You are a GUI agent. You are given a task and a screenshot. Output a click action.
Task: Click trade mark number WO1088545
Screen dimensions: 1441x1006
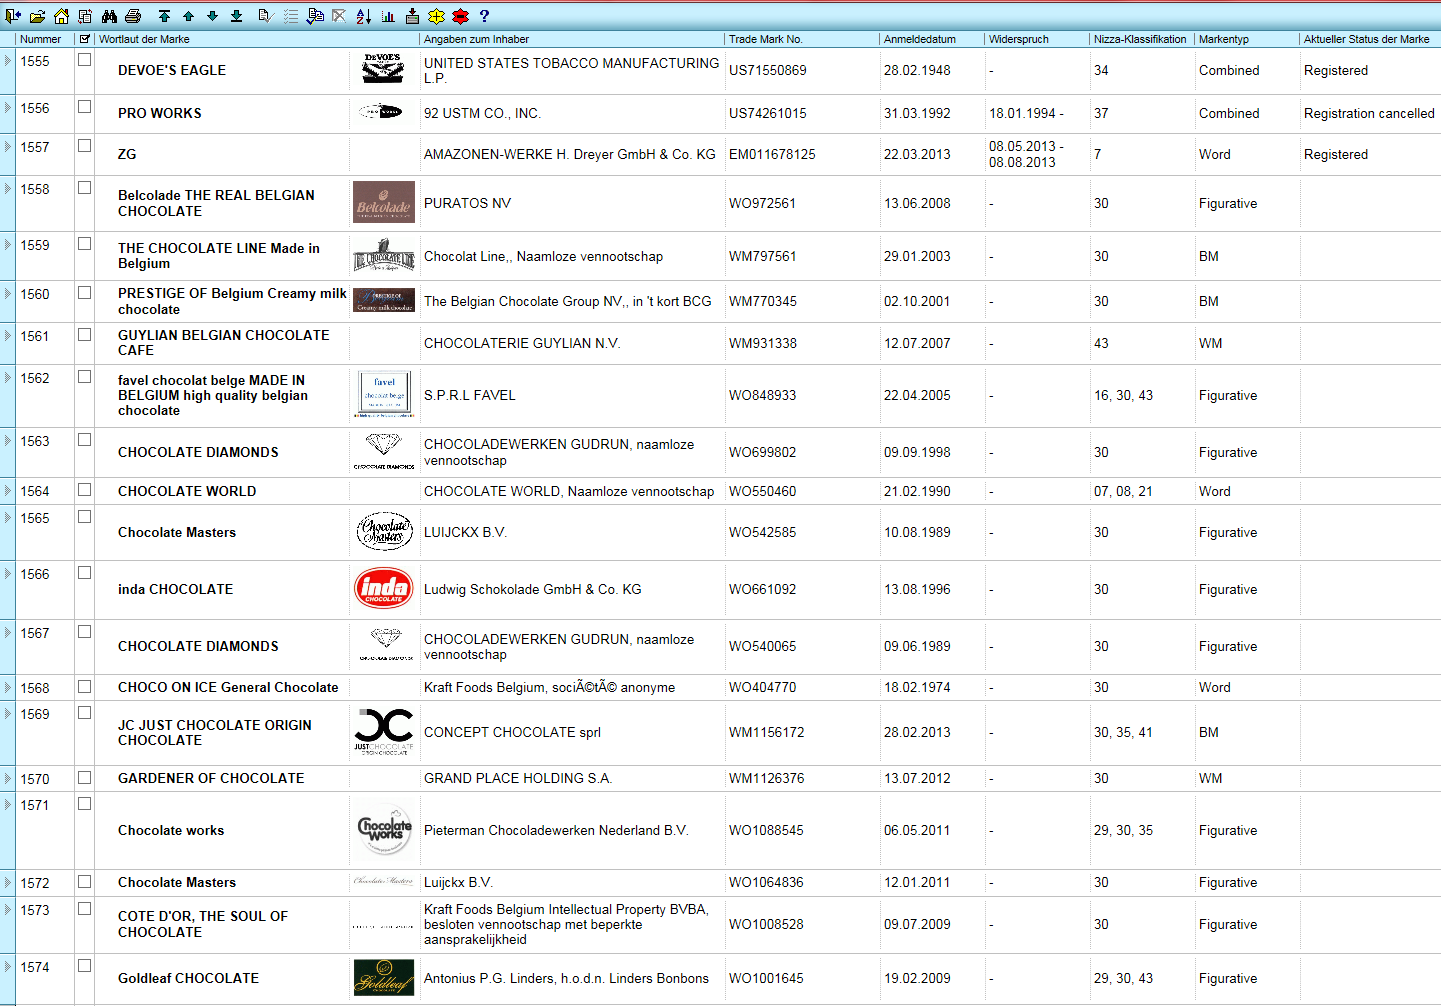766,830
